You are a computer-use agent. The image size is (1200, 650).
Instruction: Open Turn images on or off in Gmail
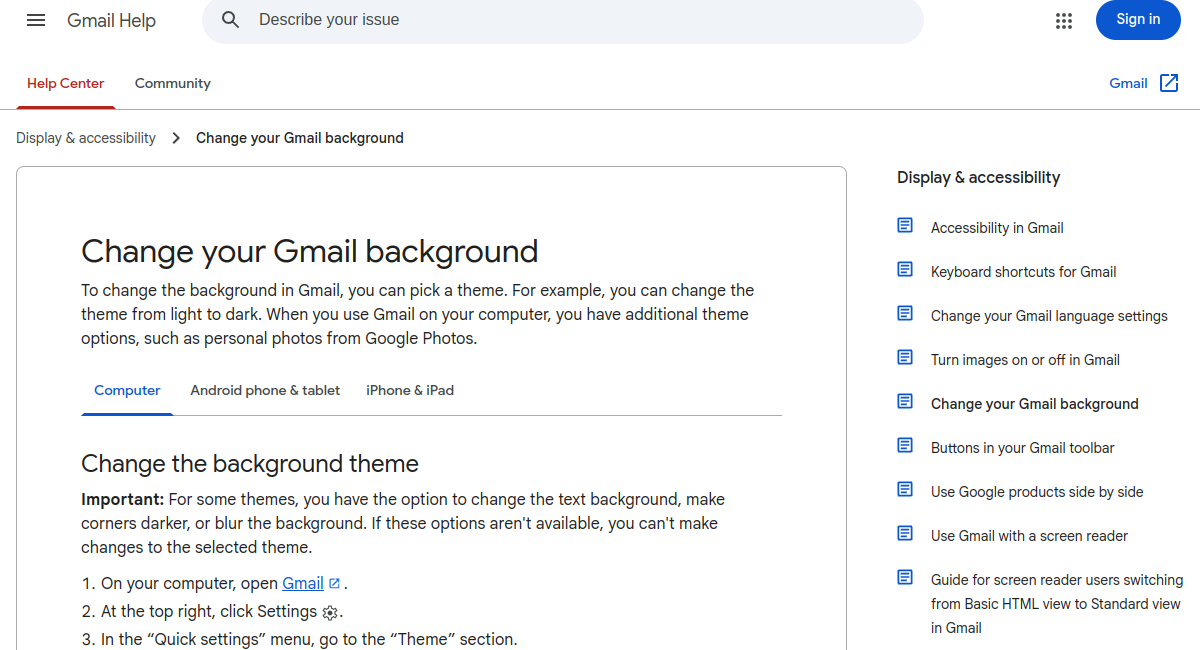click(x=1025, y=360)
